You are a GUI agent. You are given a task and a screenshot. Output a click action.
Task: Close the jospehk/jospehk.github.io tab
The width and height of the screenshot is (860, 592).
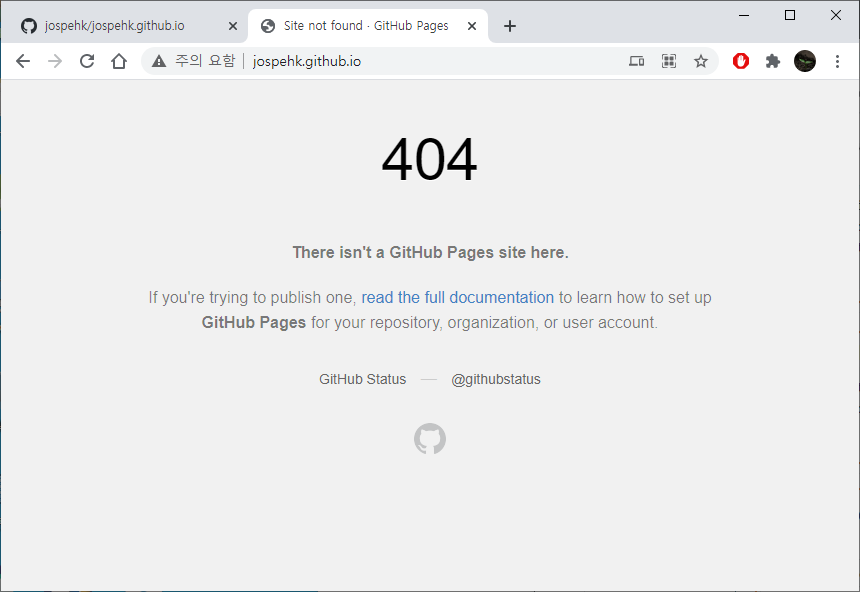click(233, 26)
